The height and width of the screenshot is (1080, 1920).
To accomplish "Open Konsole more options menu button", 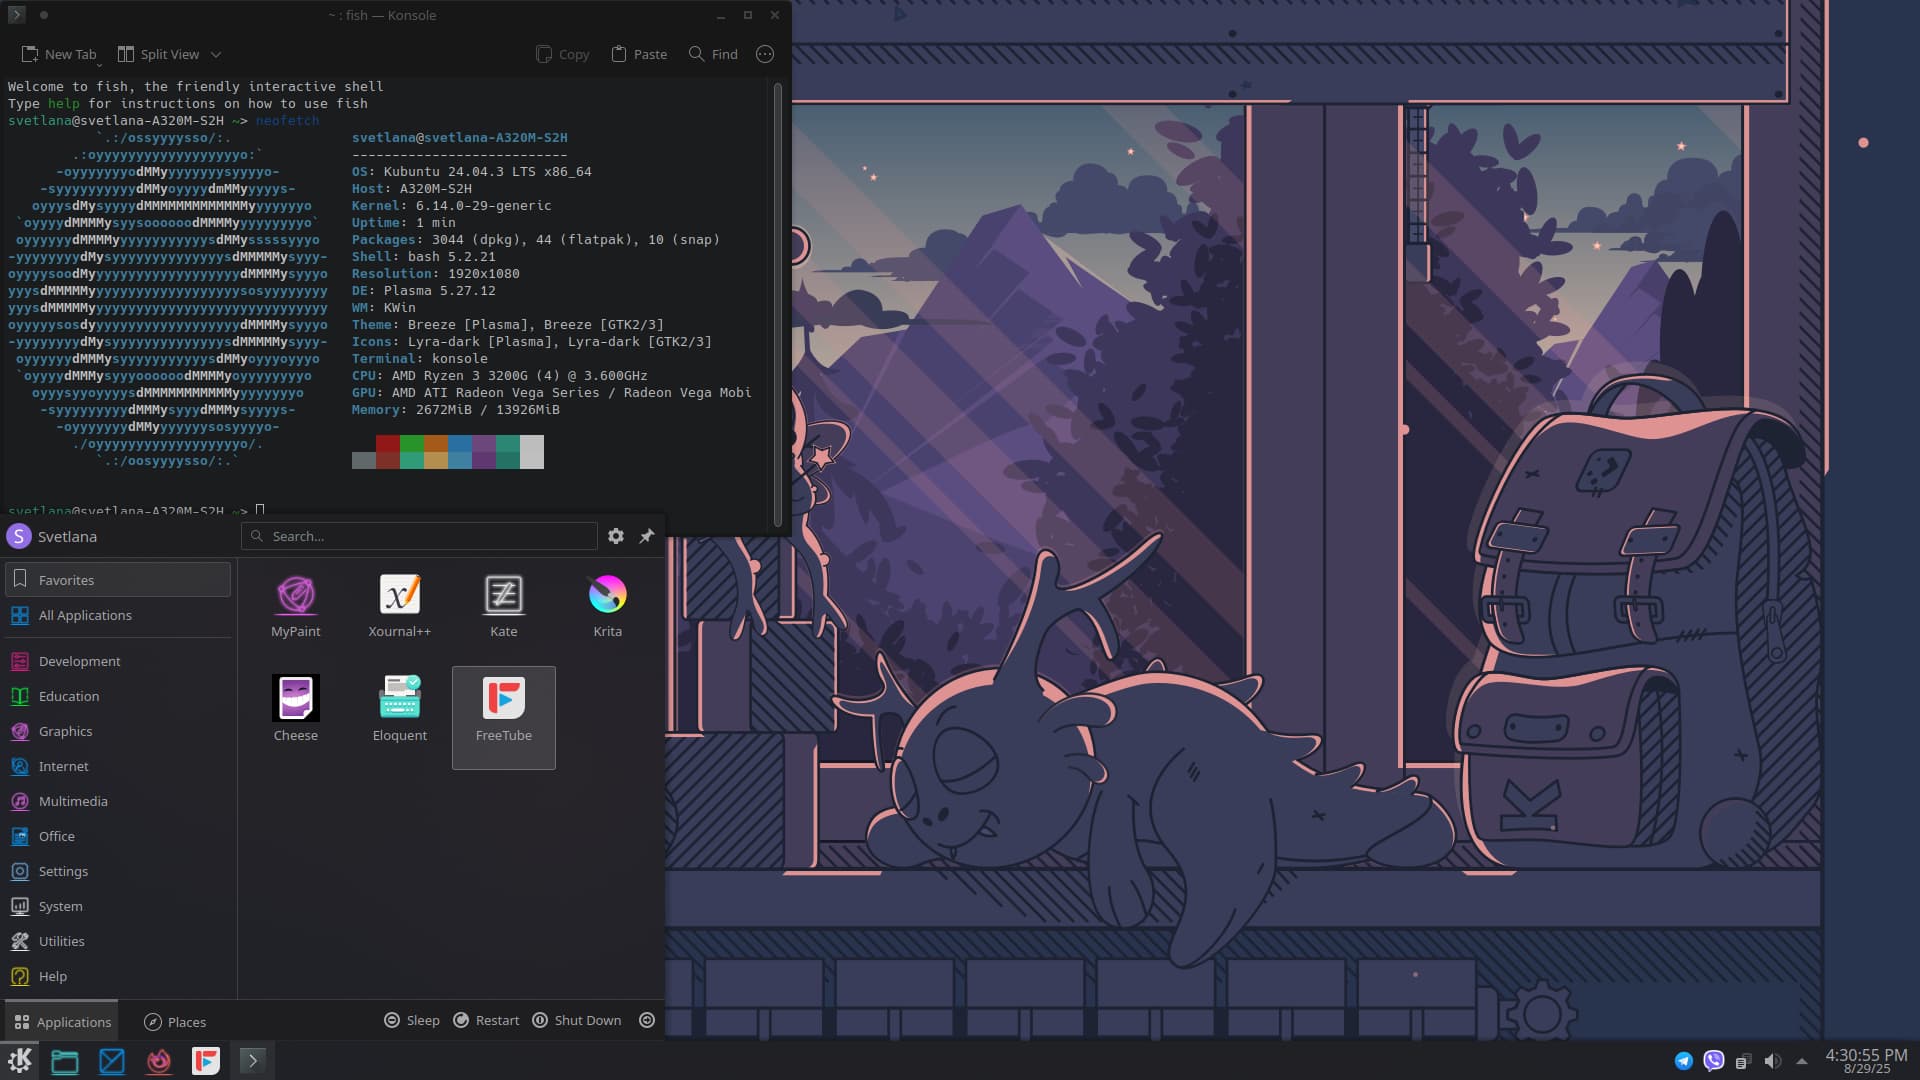I will coord(765,55).
